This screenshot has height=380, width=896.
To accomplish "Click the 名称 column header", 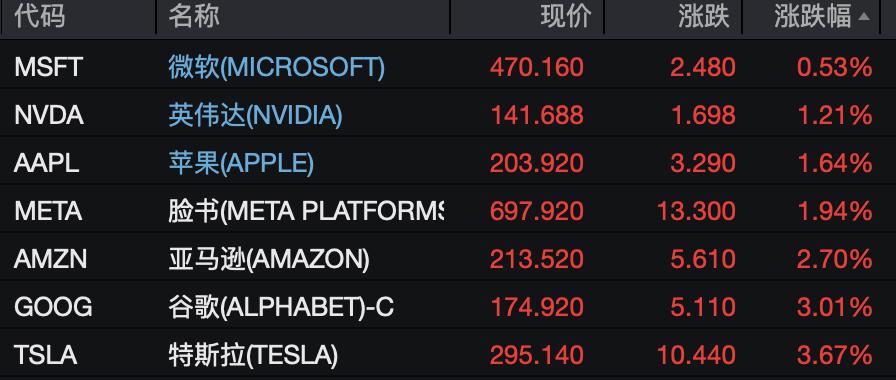I will (194, 16).
